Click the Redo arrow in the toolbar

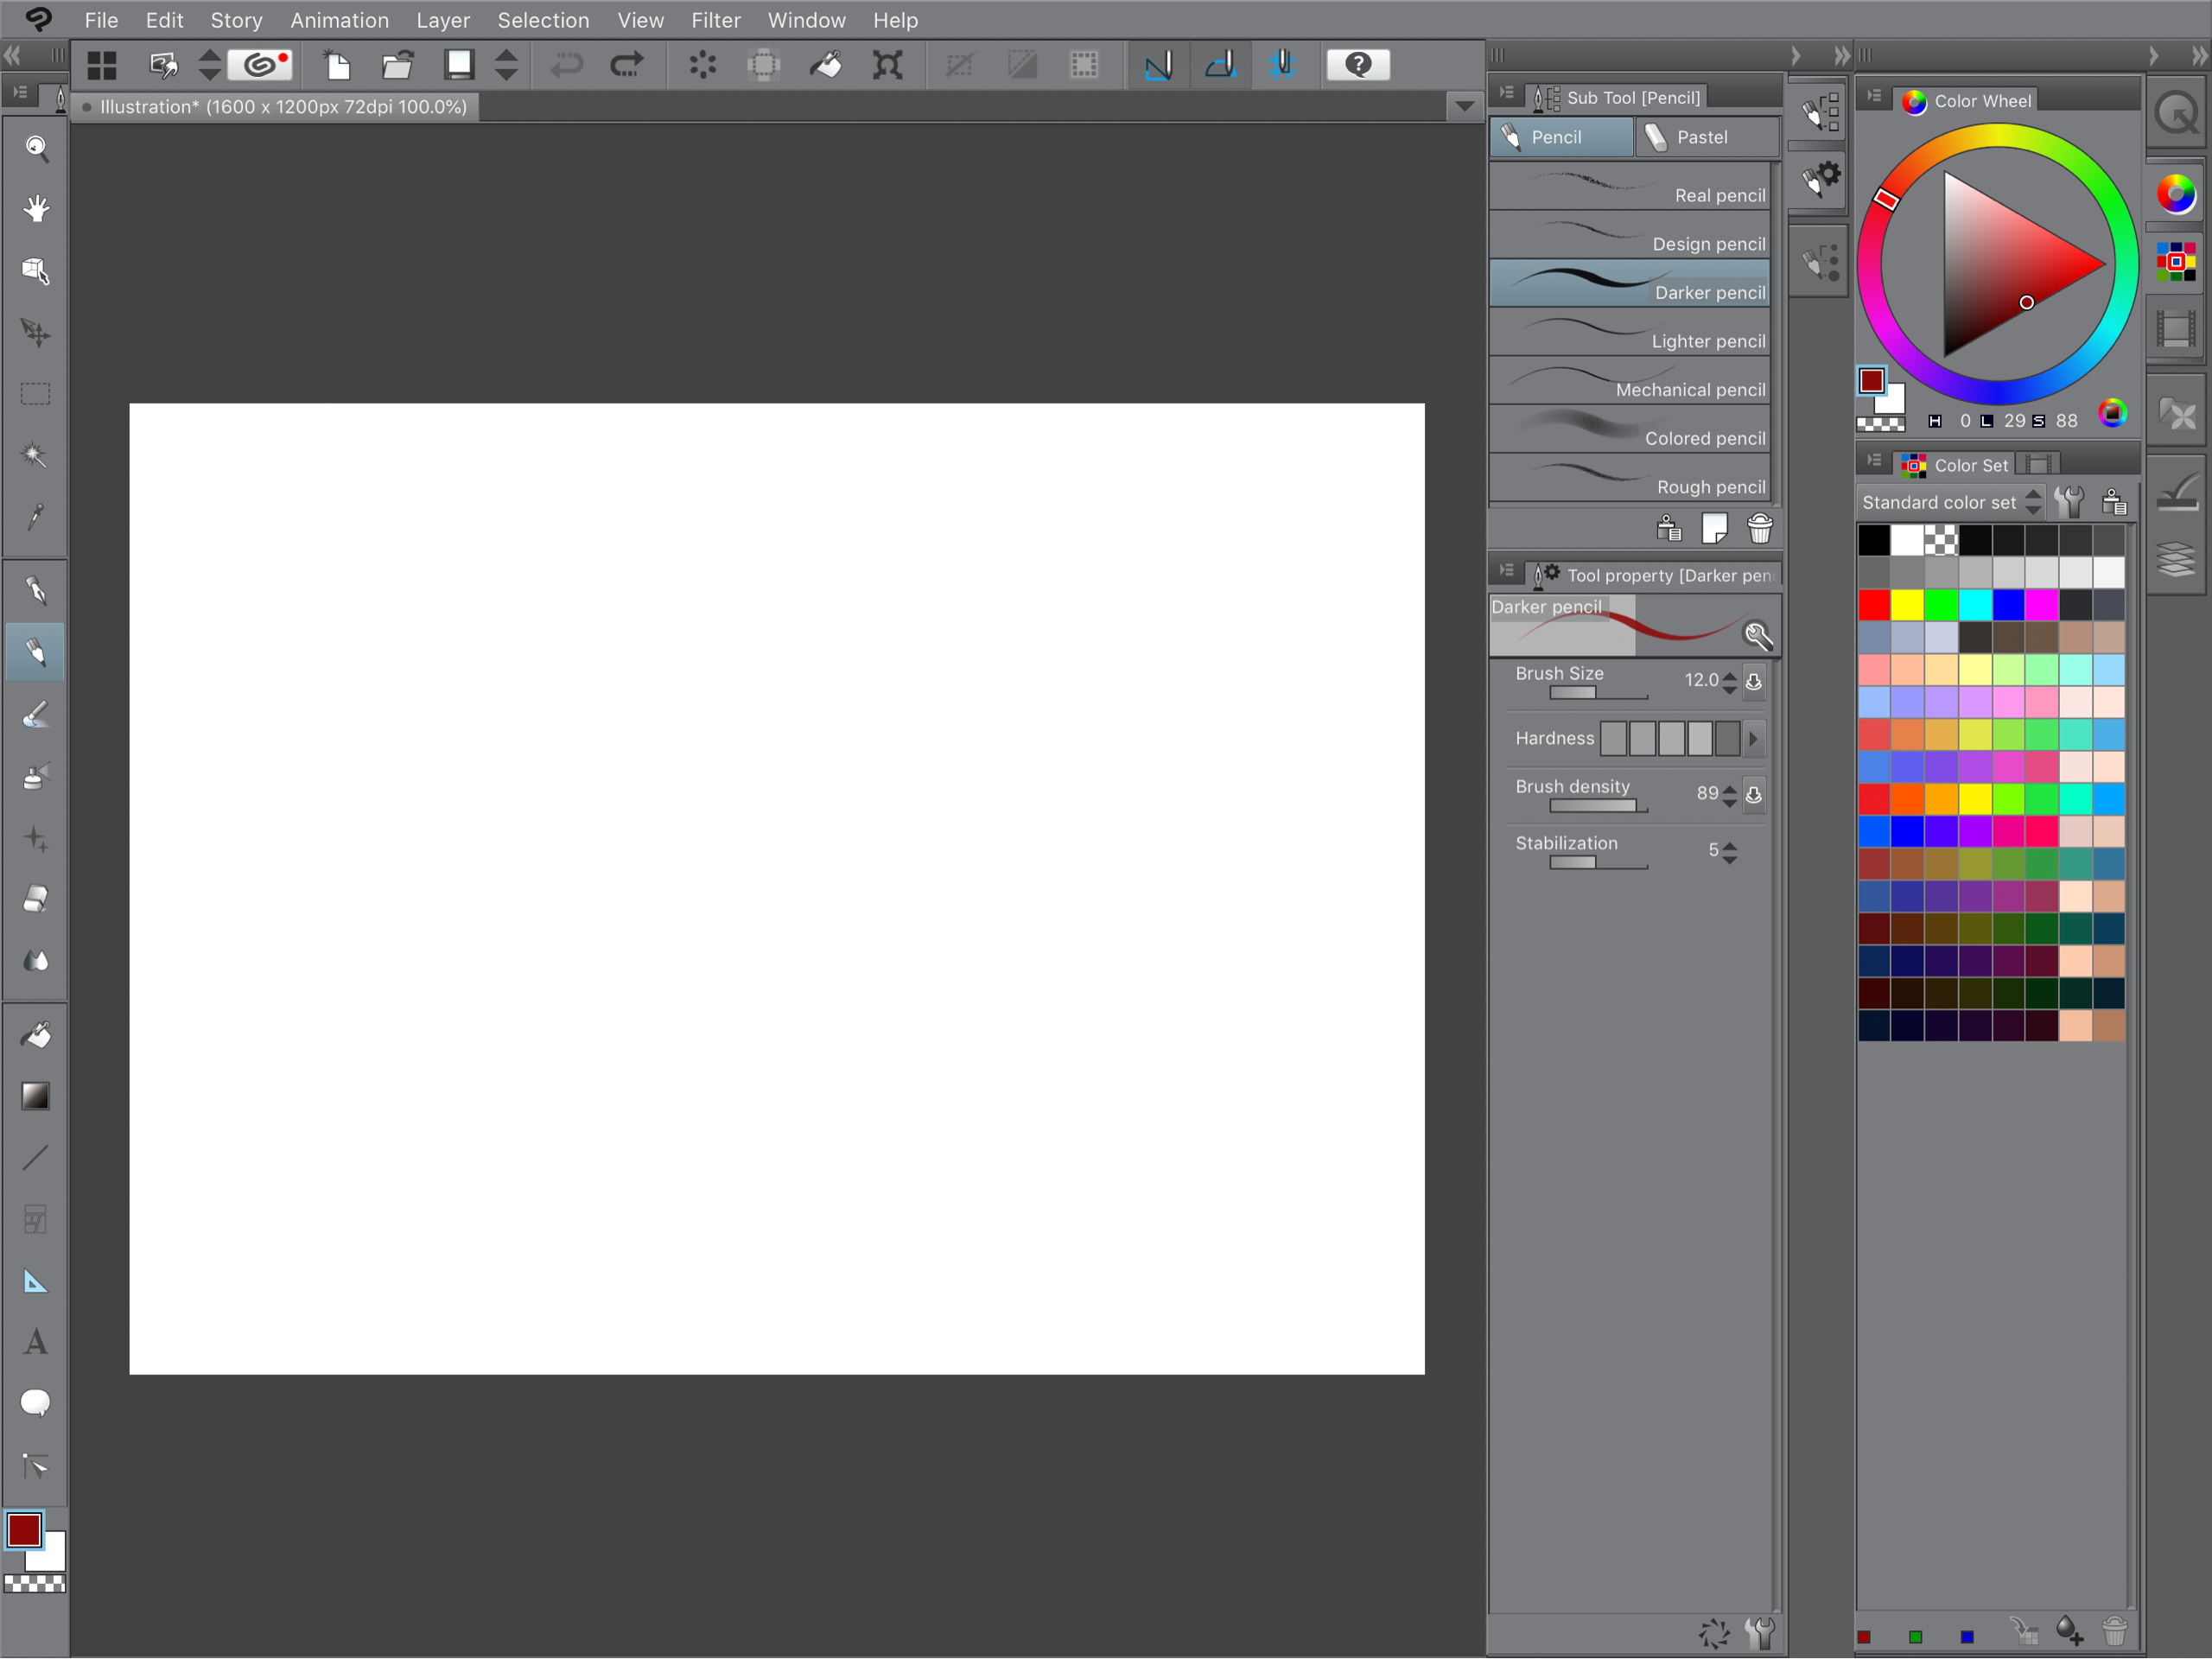627,66
